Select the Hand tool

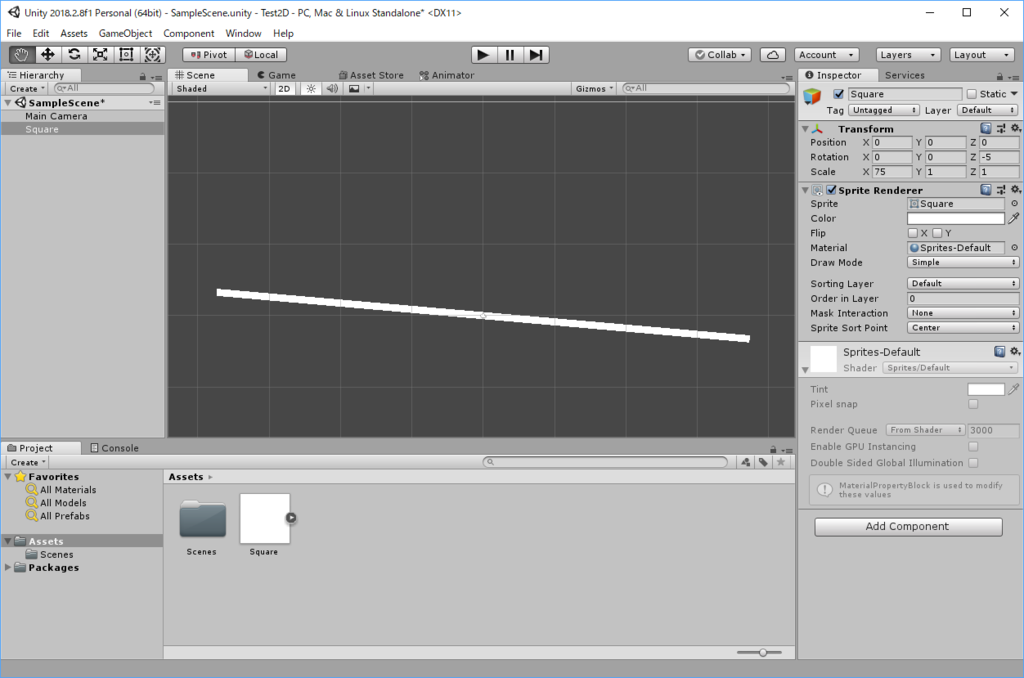(x=22, y=55)
